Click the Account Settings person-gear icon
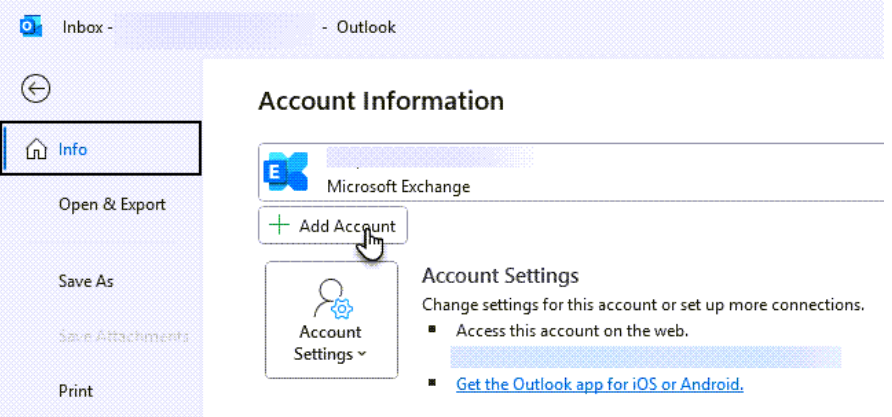This screenshot has width=892, height=417. pos(333,299)
